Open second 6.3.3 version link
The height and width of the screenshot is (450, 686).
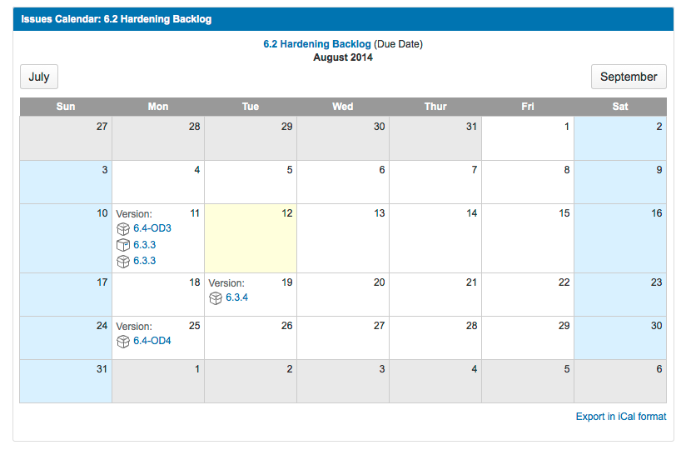144,261
